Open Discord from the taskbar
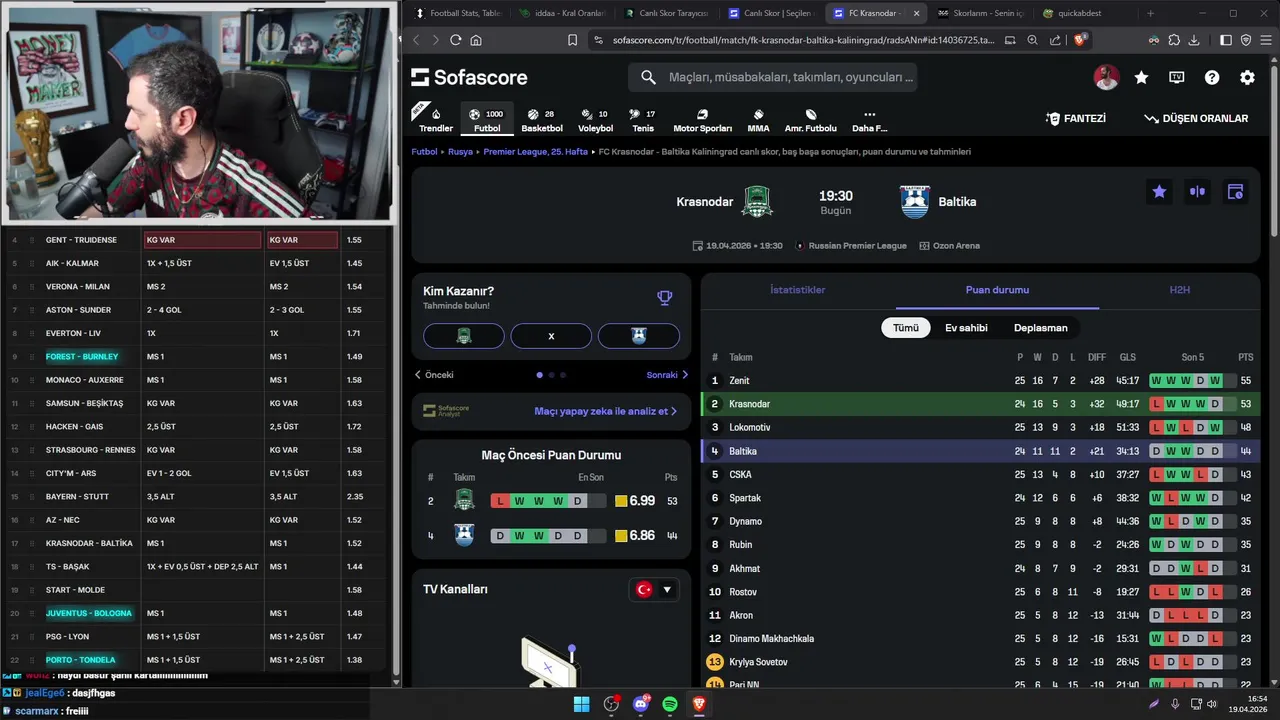Viewport: 1280px width, 720px height. 640,704
